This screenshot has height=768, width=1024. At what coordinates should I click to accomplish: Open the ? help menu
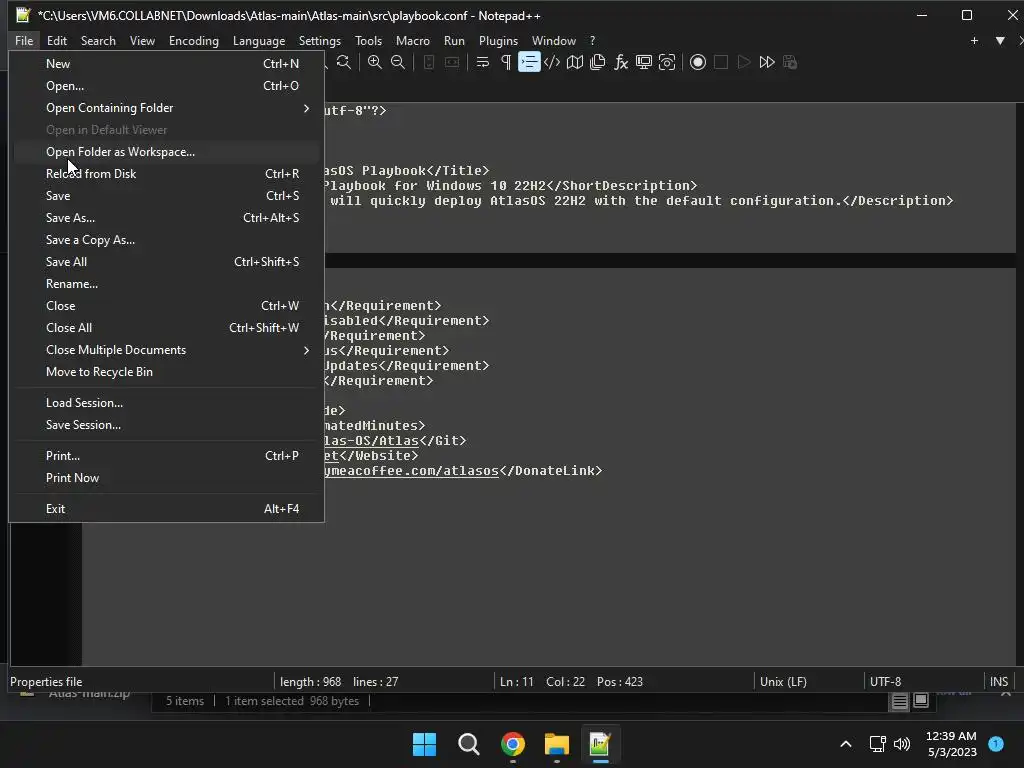592,40
